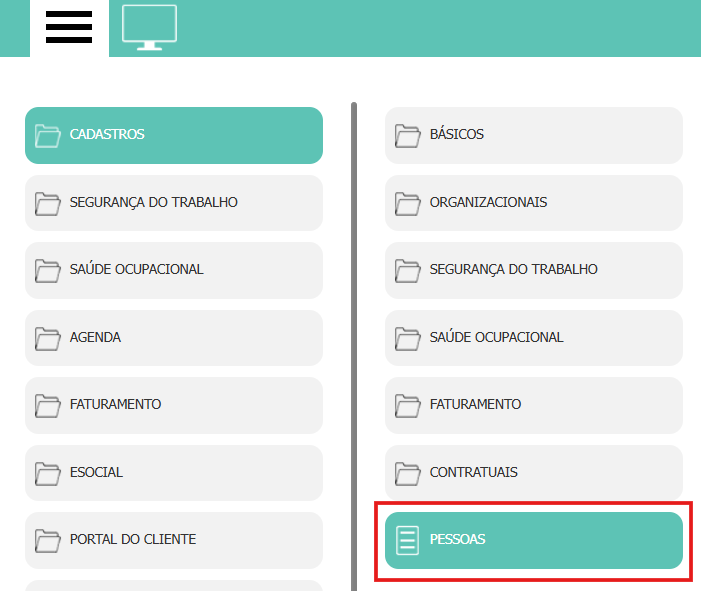This screenshot has height=591, width=701.
Task: Click the ESOCIAL folder icon
Action: coord(47,474)
